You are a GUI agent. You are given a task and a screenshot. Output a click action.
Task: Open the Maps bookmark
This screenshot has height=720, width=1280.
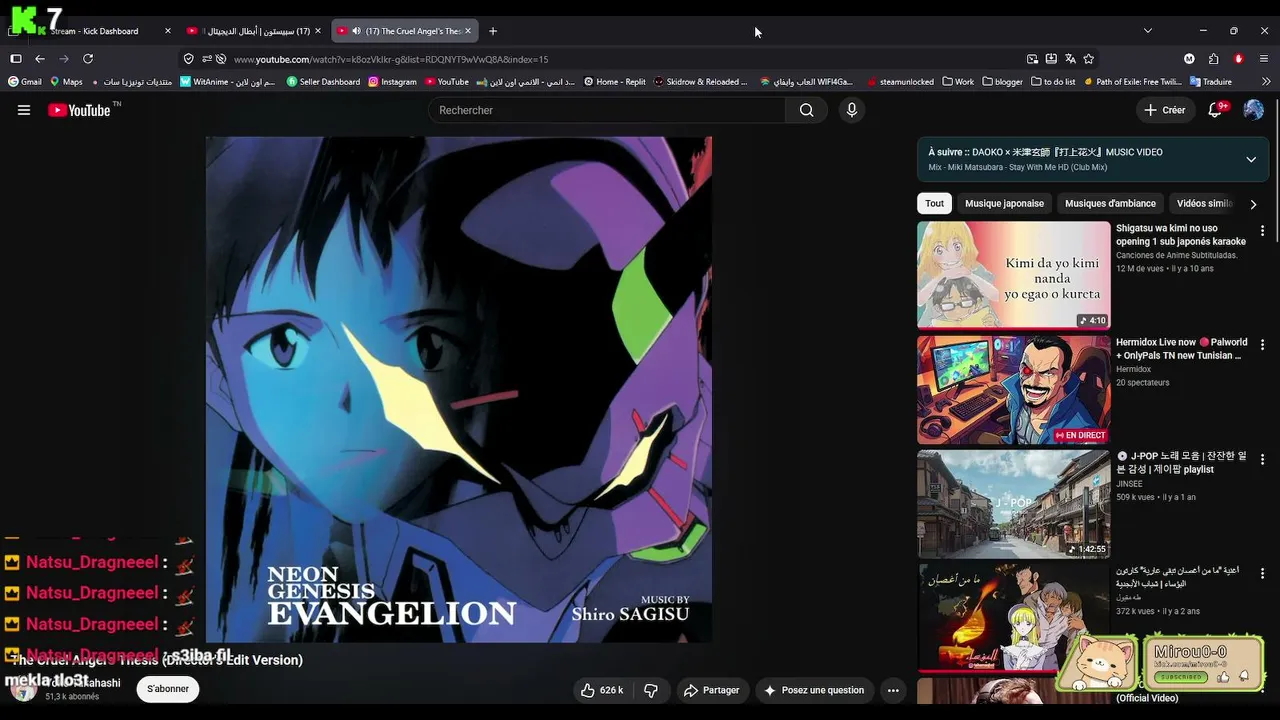click(66, 82)
